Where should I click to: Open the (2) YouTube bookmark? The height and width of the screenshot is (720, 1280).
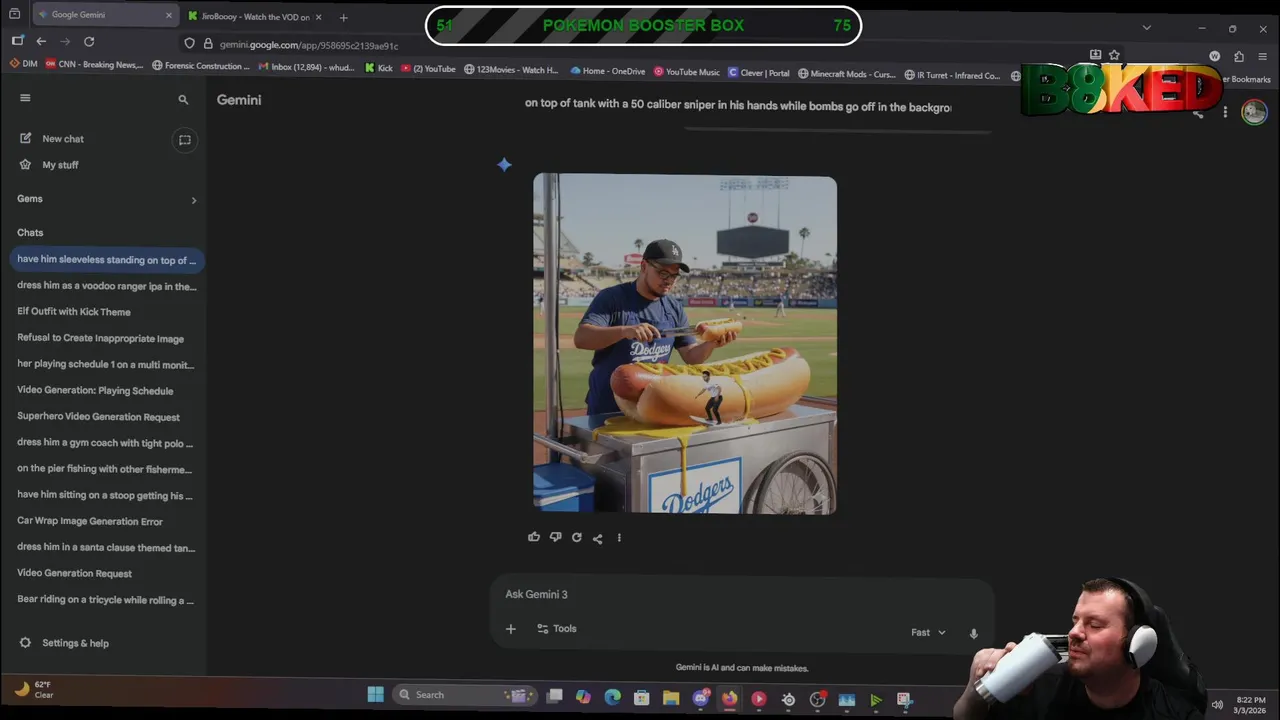click(x=428, y=69)
